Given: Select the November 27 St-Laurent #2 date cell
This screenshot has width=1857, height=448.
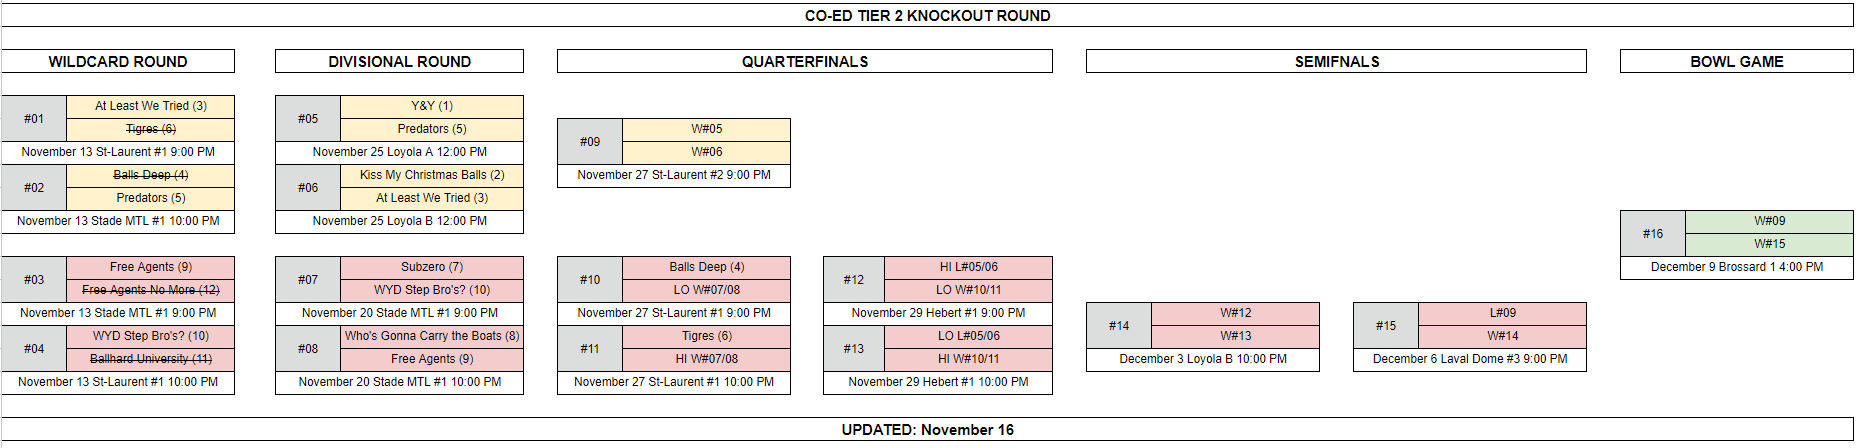Looking at the screenshot, I should [674, 175].
